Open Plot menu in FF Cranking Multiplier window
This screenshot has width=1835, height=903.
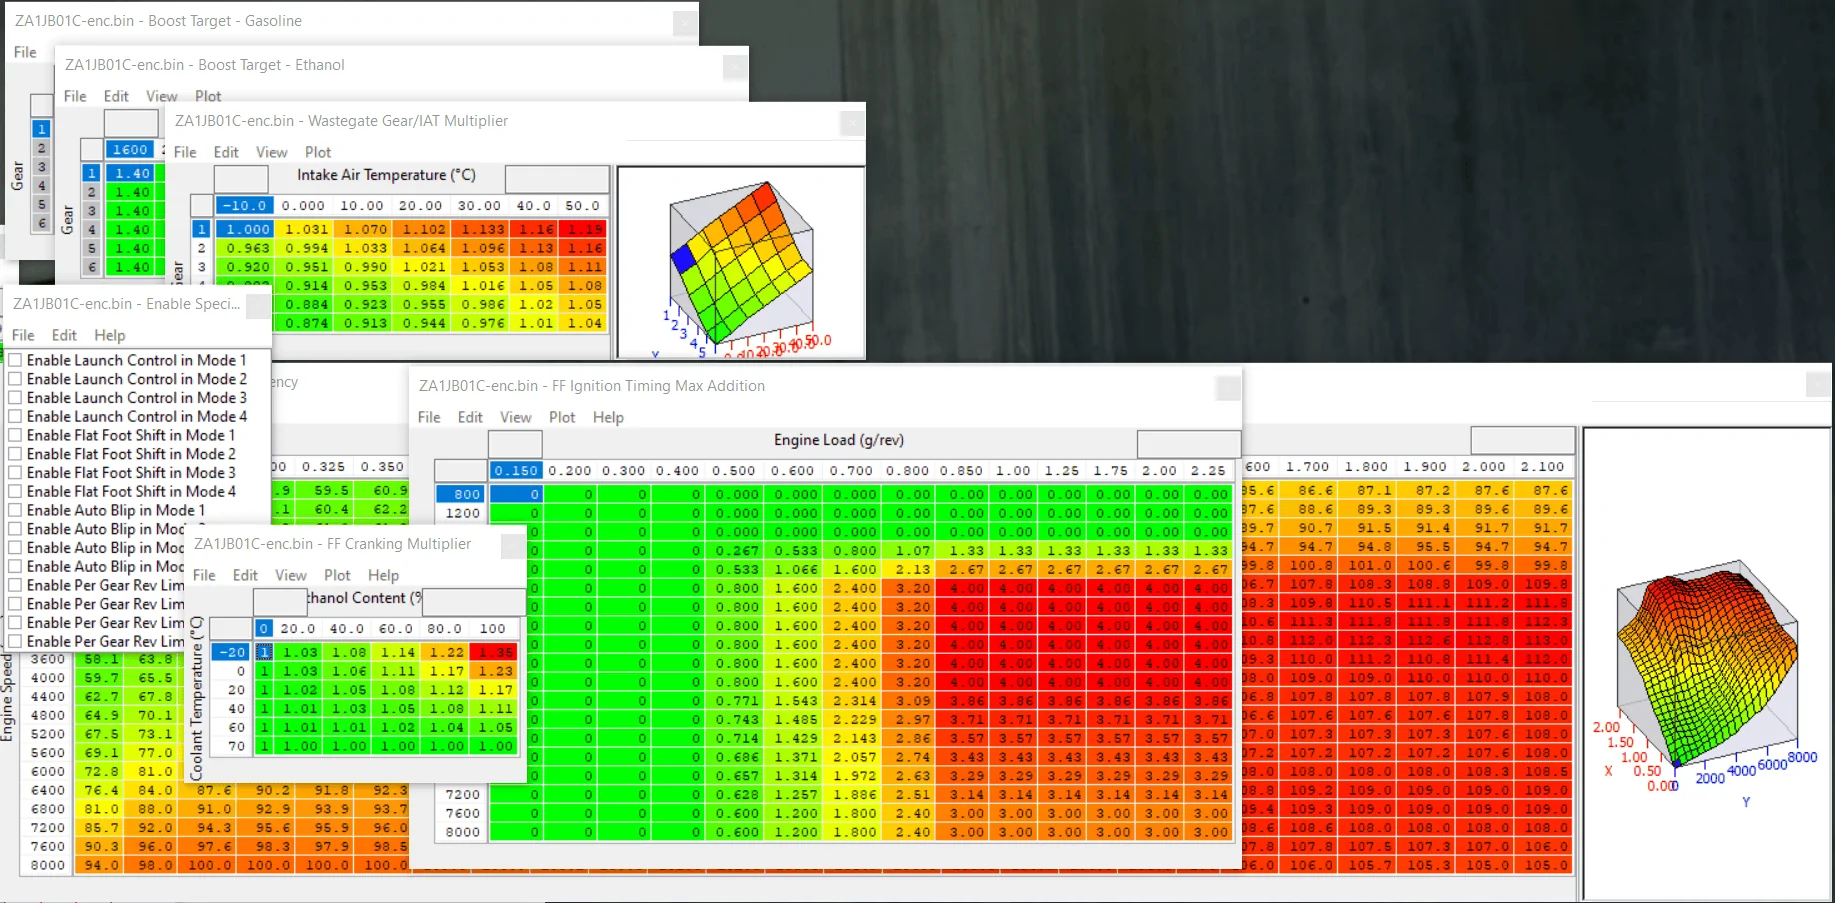(x=337, y=575)
